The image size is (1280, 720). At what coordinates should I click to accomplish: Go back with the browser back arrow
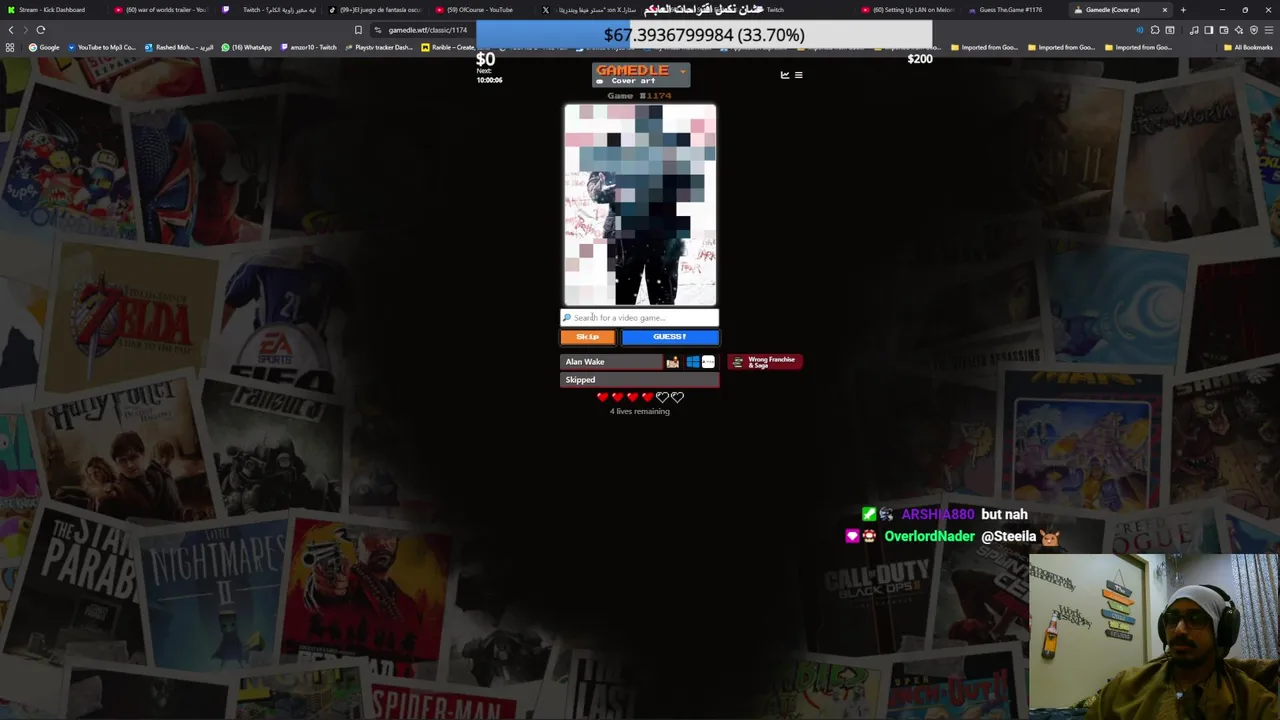click(x=11, y=30)
